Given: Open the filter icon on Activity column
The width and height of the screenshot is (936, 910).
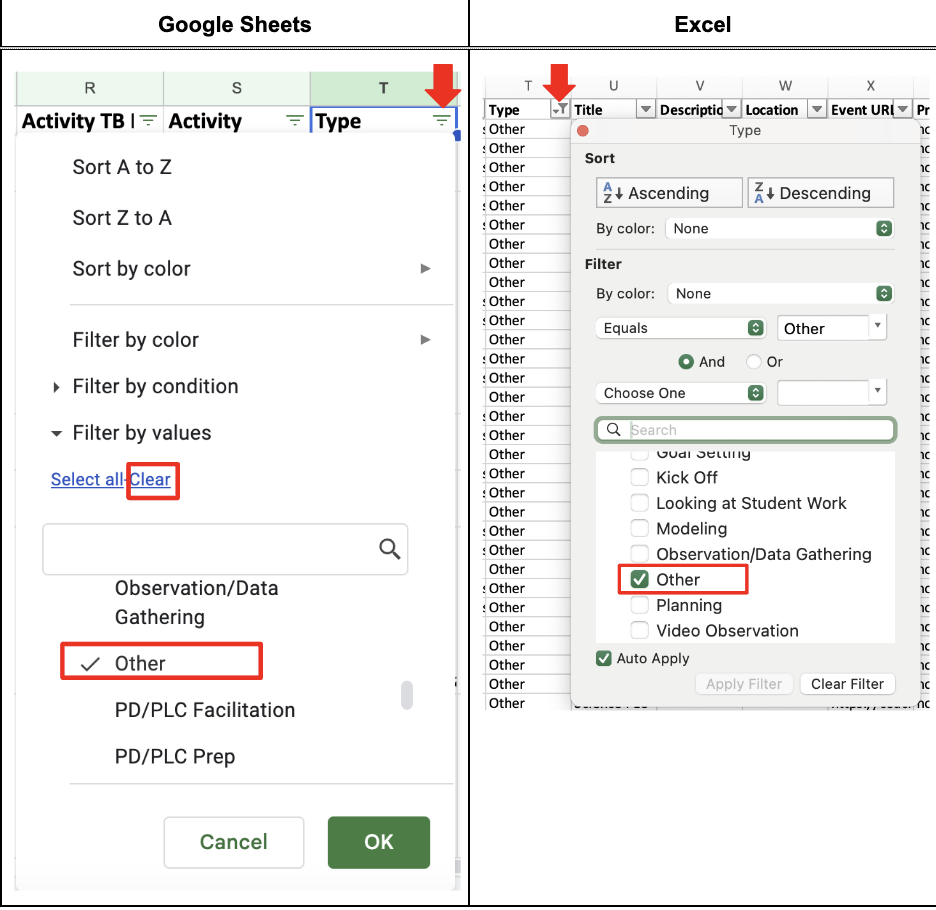Looking at the screenshot, I should [x=294, y=121].
